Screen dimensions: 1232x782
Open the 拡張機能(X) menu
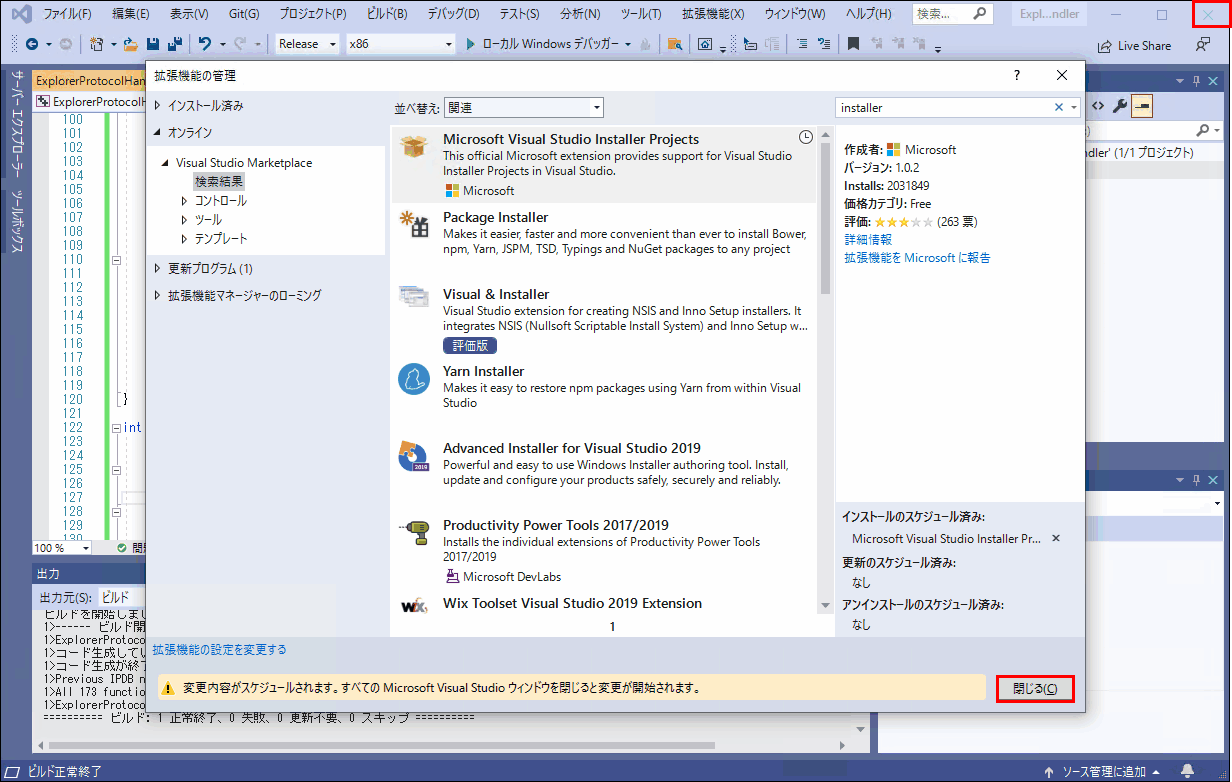pyautogui.click(x=713, y=14)
